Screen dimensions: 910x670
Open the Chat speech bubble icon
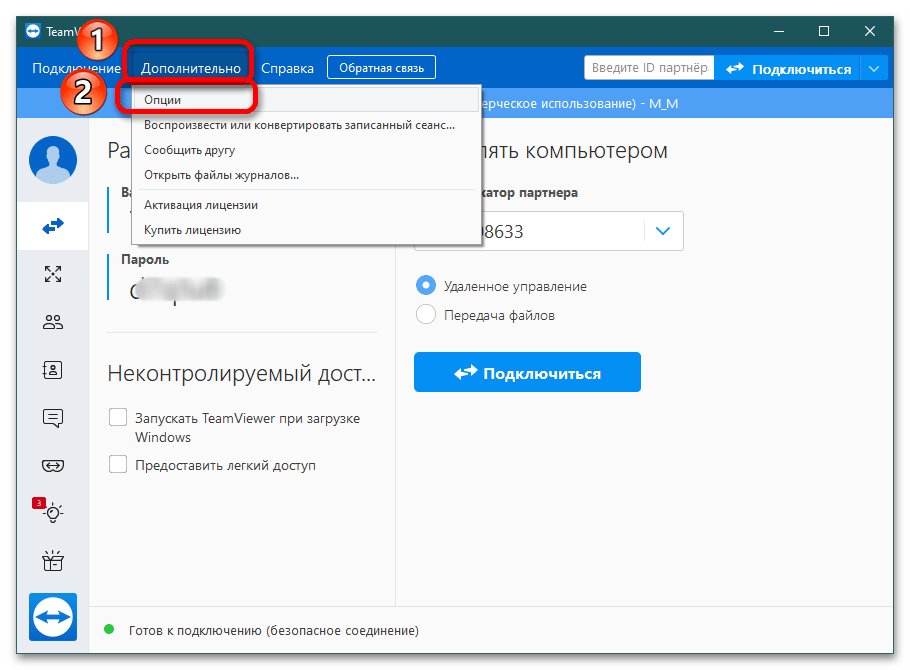point(53,418)
